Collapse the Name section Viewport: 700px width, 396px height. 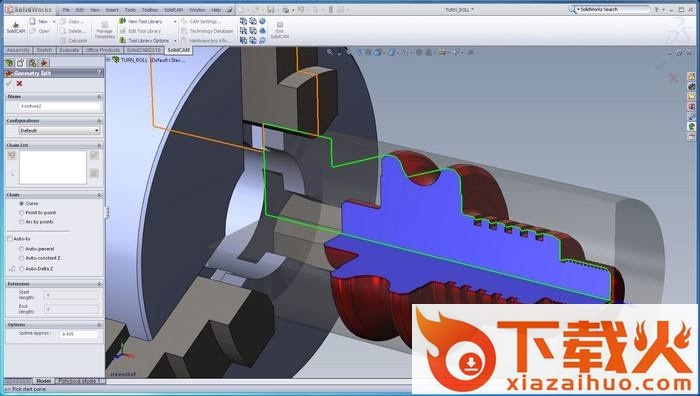[99, 96]
